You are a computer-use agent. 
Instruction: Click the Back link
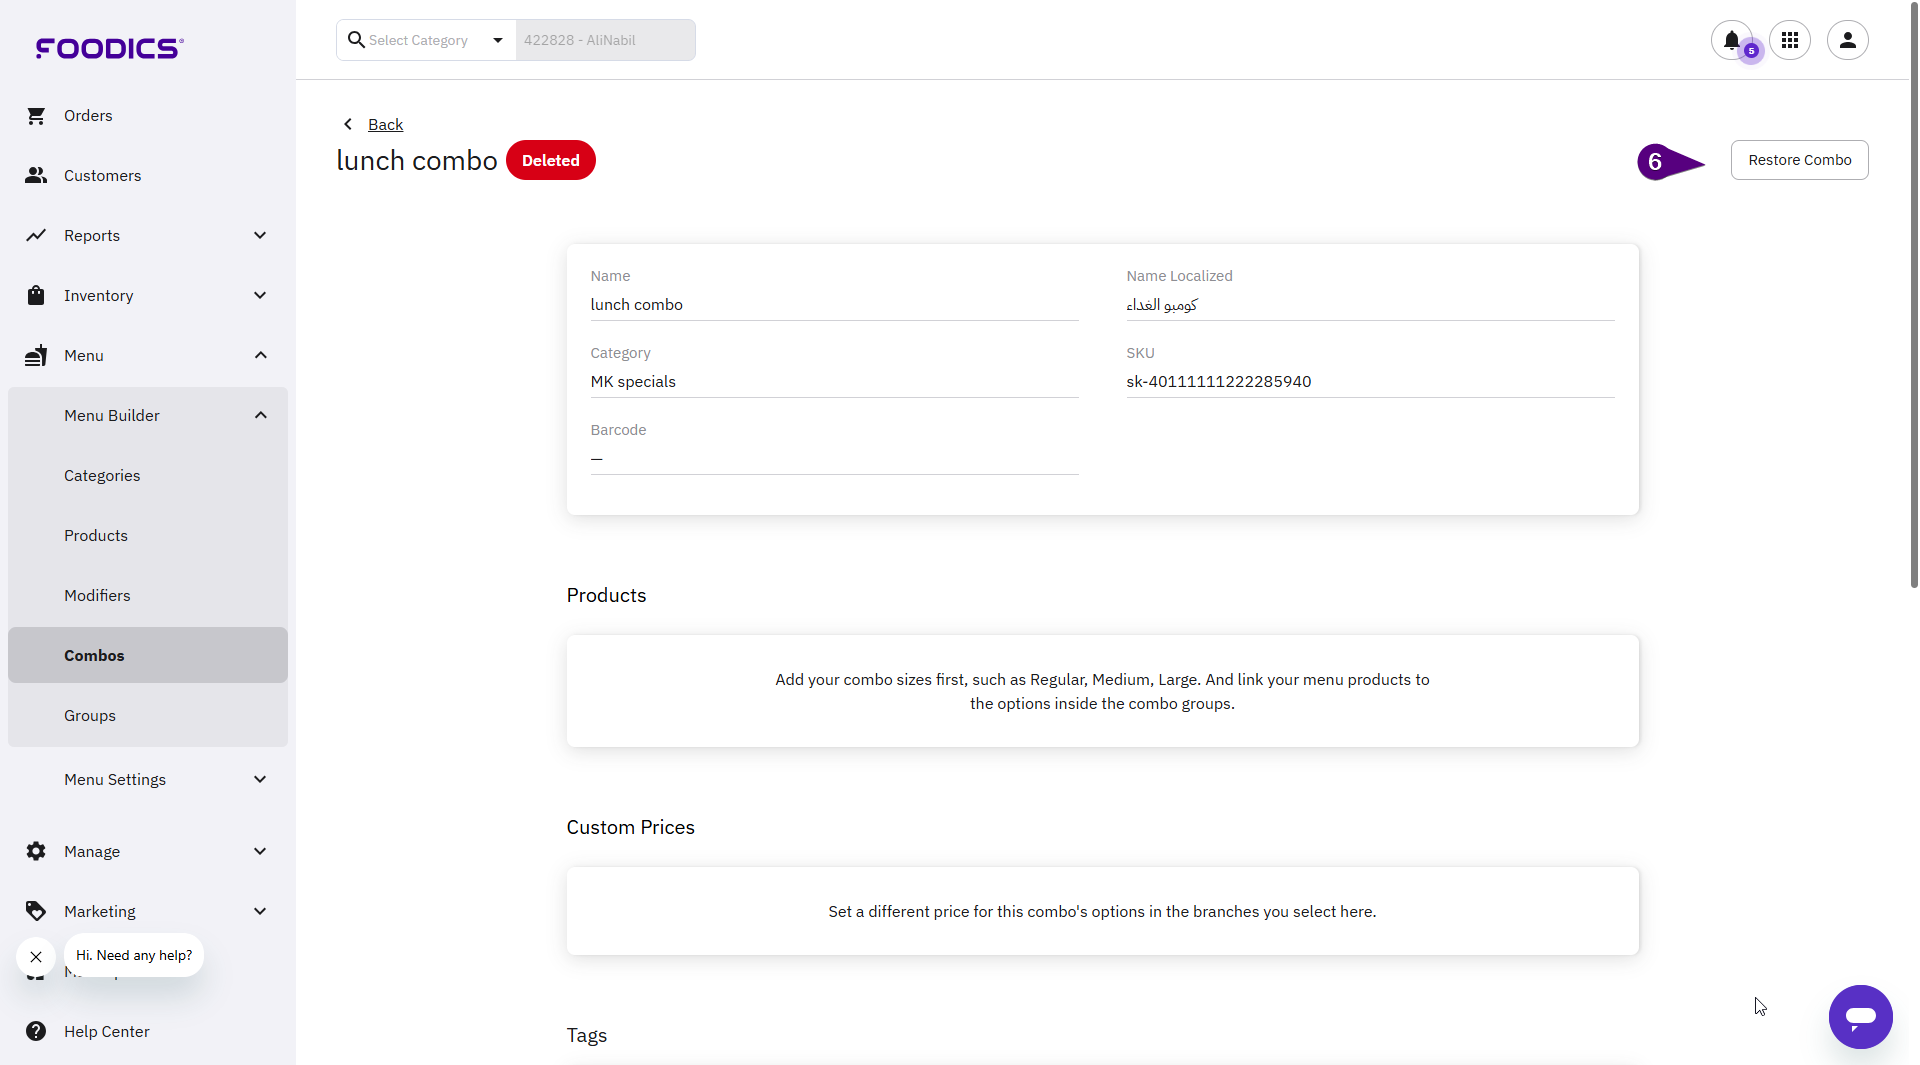[x=385, y=125]
